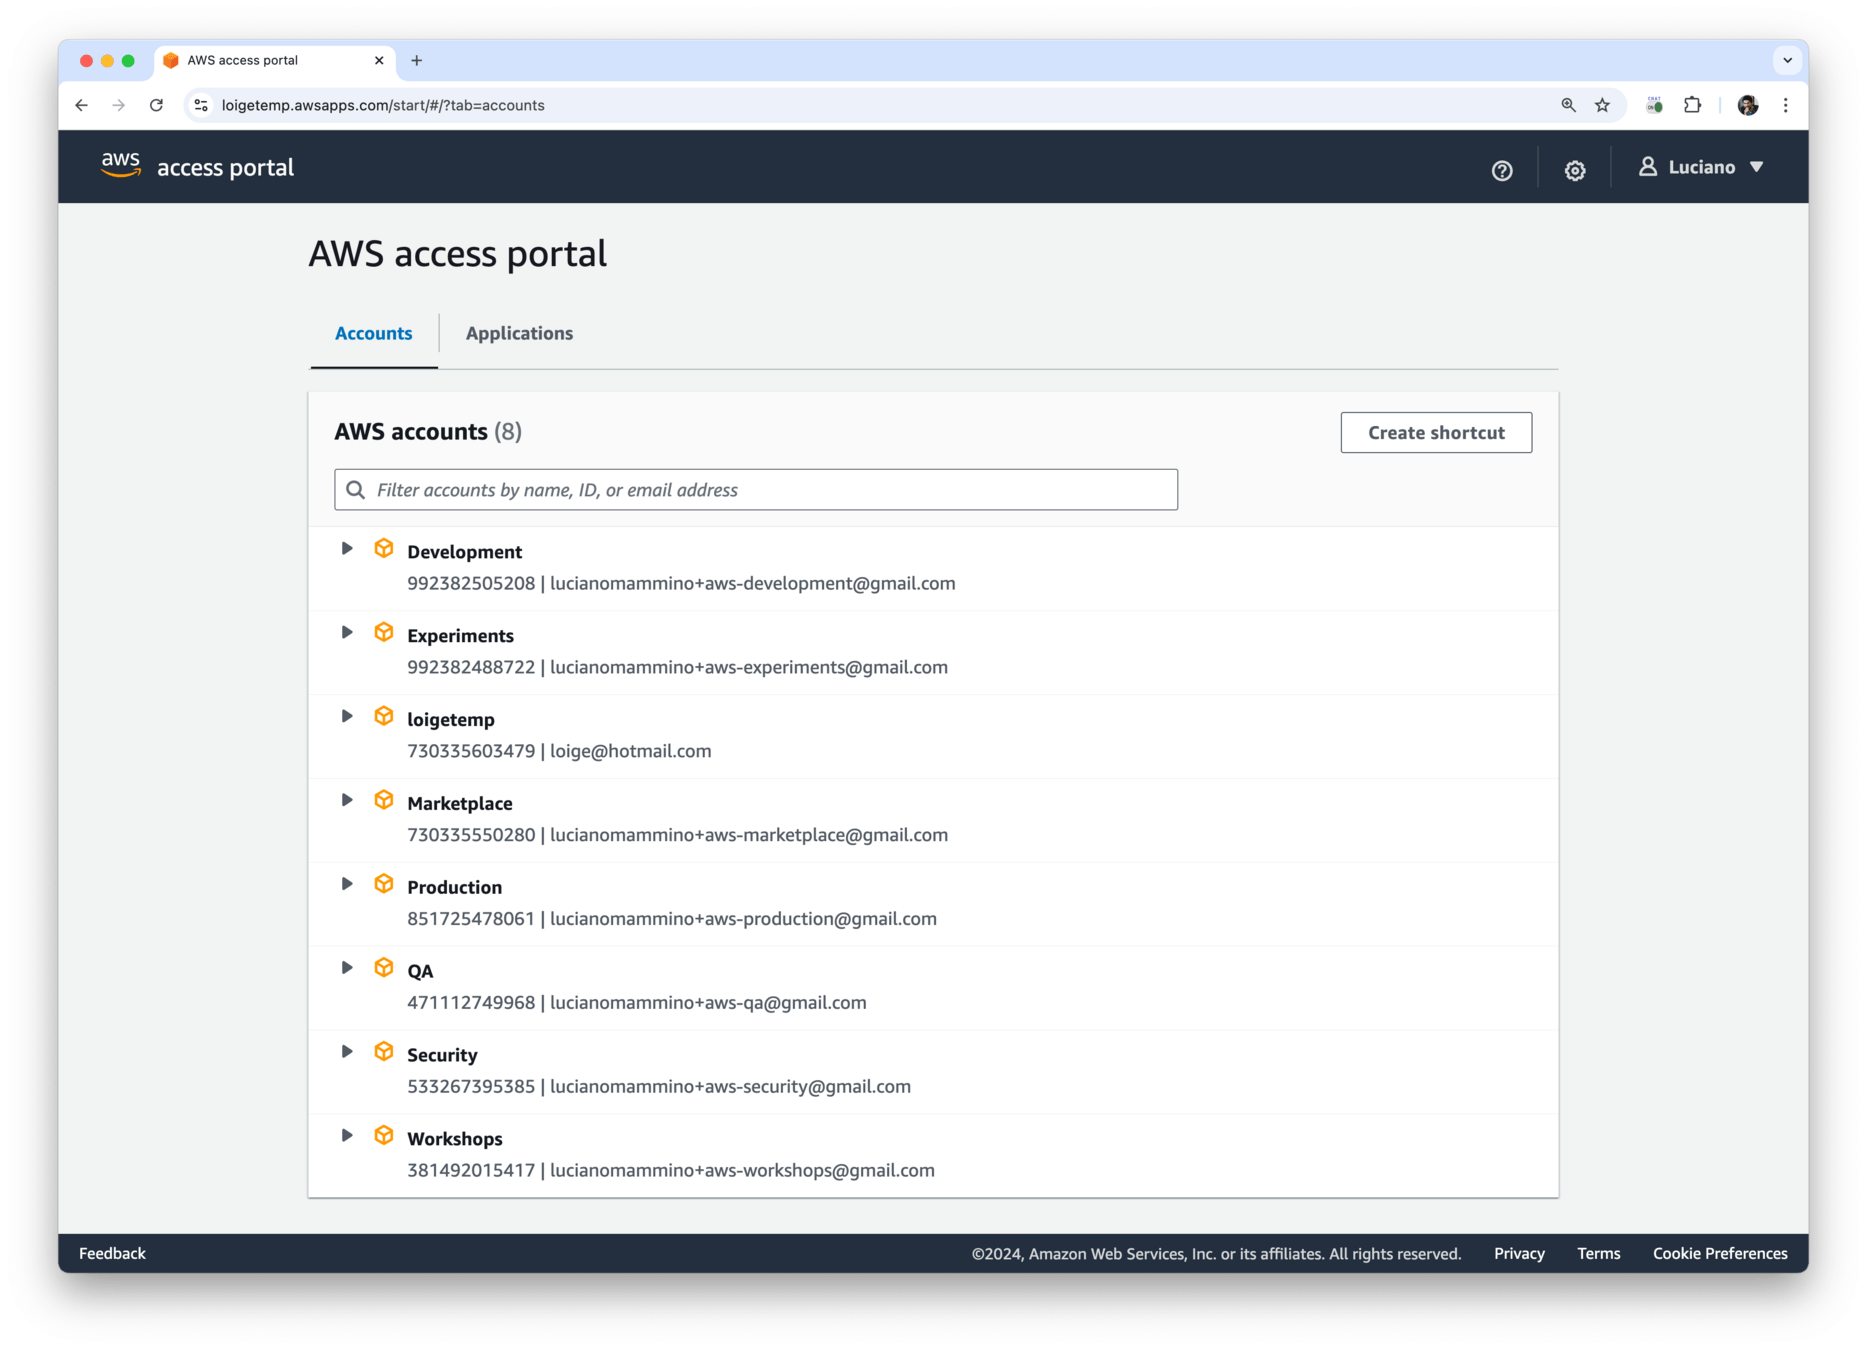Click the loigetemp account cube icon
The height and width of the screenshot is (1350, 1867).
(384, 717)
